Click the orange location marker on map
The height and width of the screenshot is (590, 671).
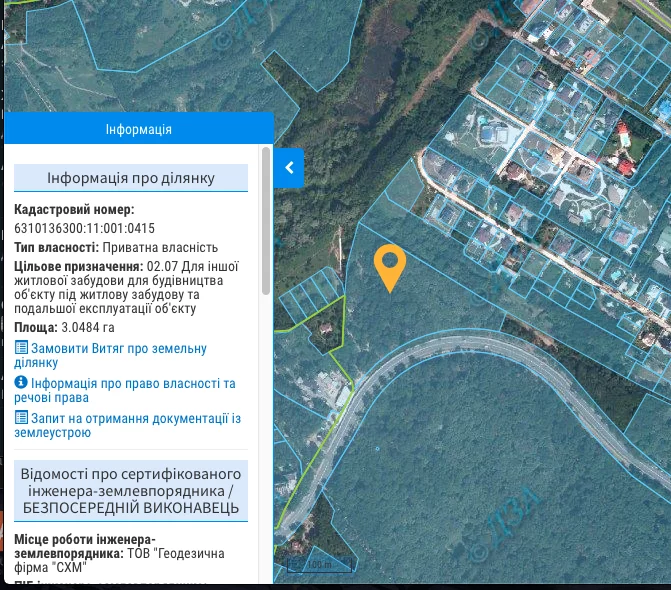coord(390,269)
